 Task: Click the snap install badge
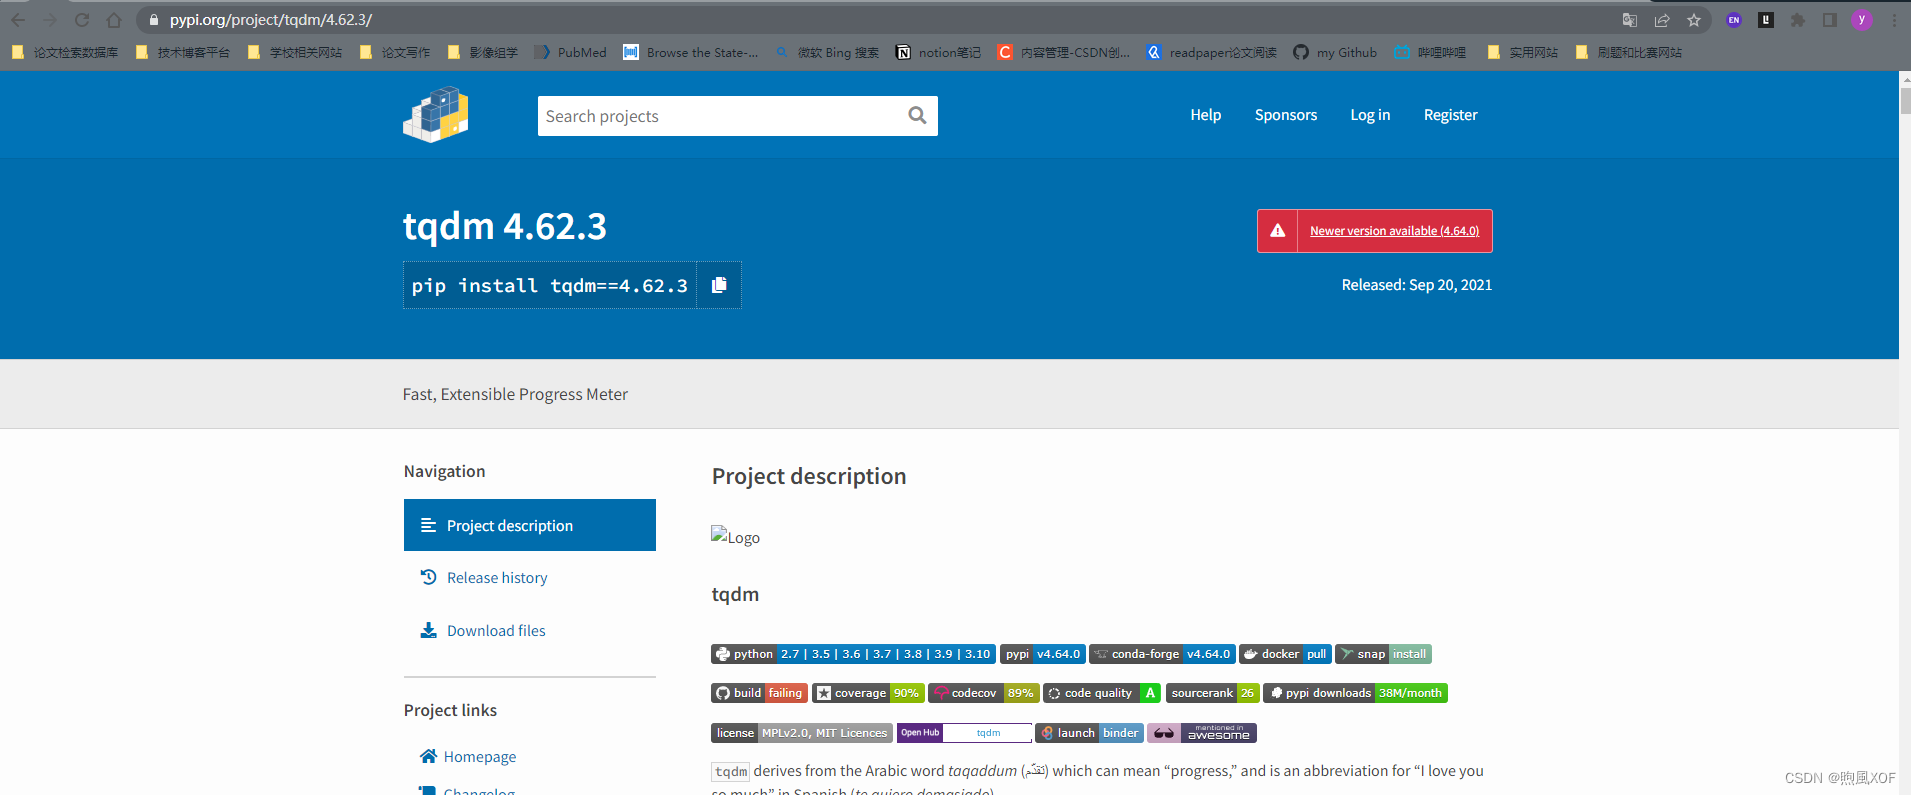point(1383,654)
